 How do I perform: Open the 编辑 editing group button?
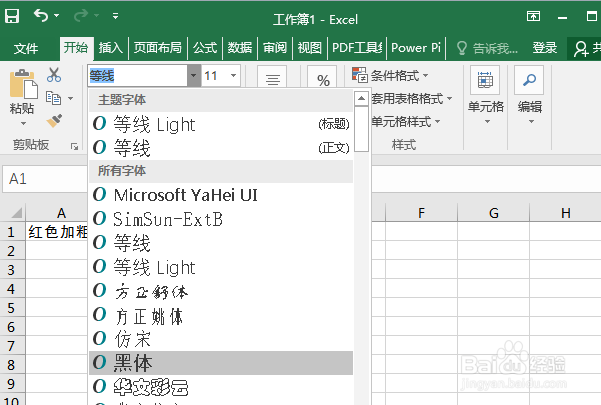tap(529, 96)
